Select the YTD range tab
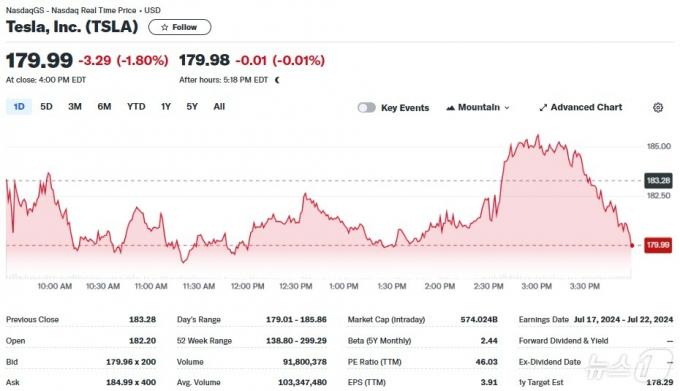The width and height of the screenshot is (680, 391). tap(136, 107)
